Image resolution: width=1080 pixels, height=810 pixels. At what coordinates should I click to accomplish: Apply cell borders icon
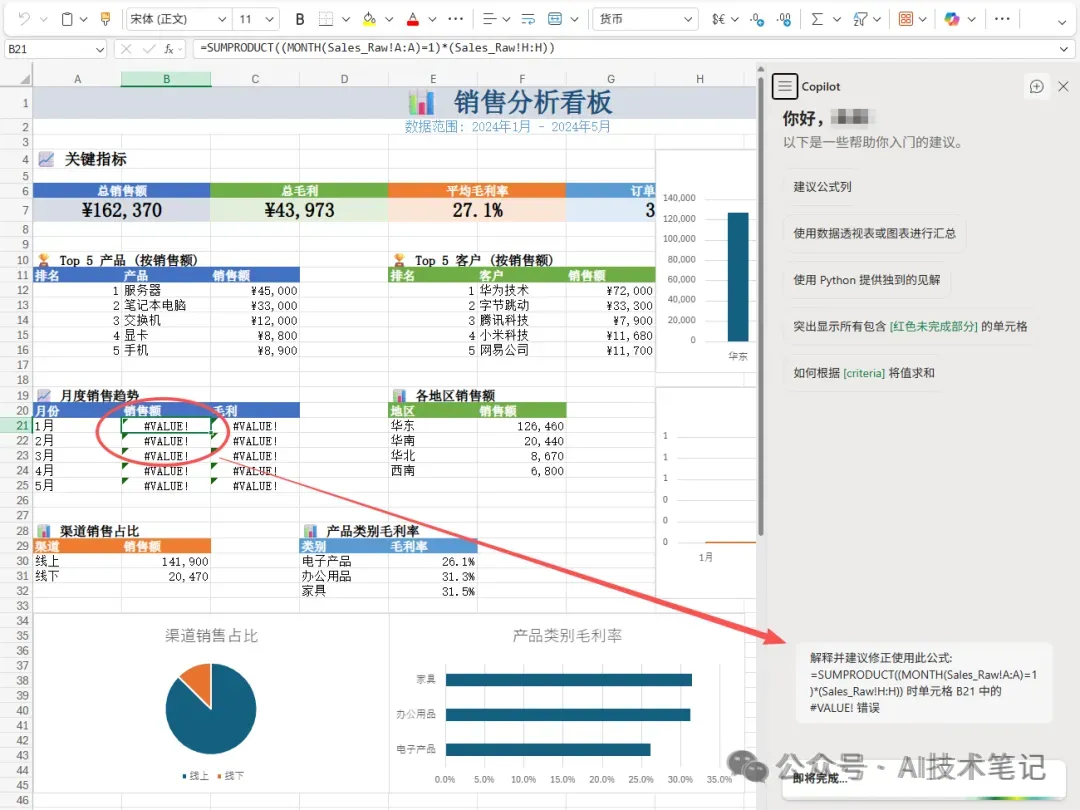tap(326, 19)
